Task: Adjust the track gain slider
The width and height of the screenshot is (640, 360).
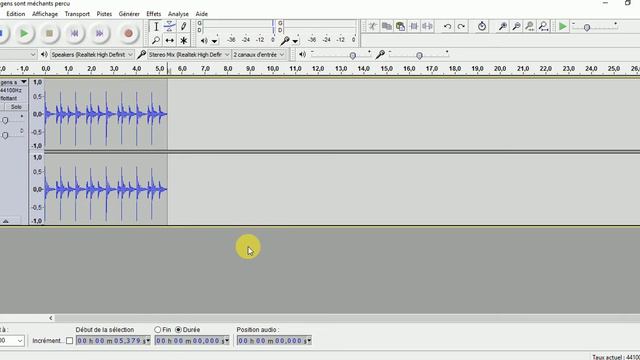Action: tap(5, 120)
